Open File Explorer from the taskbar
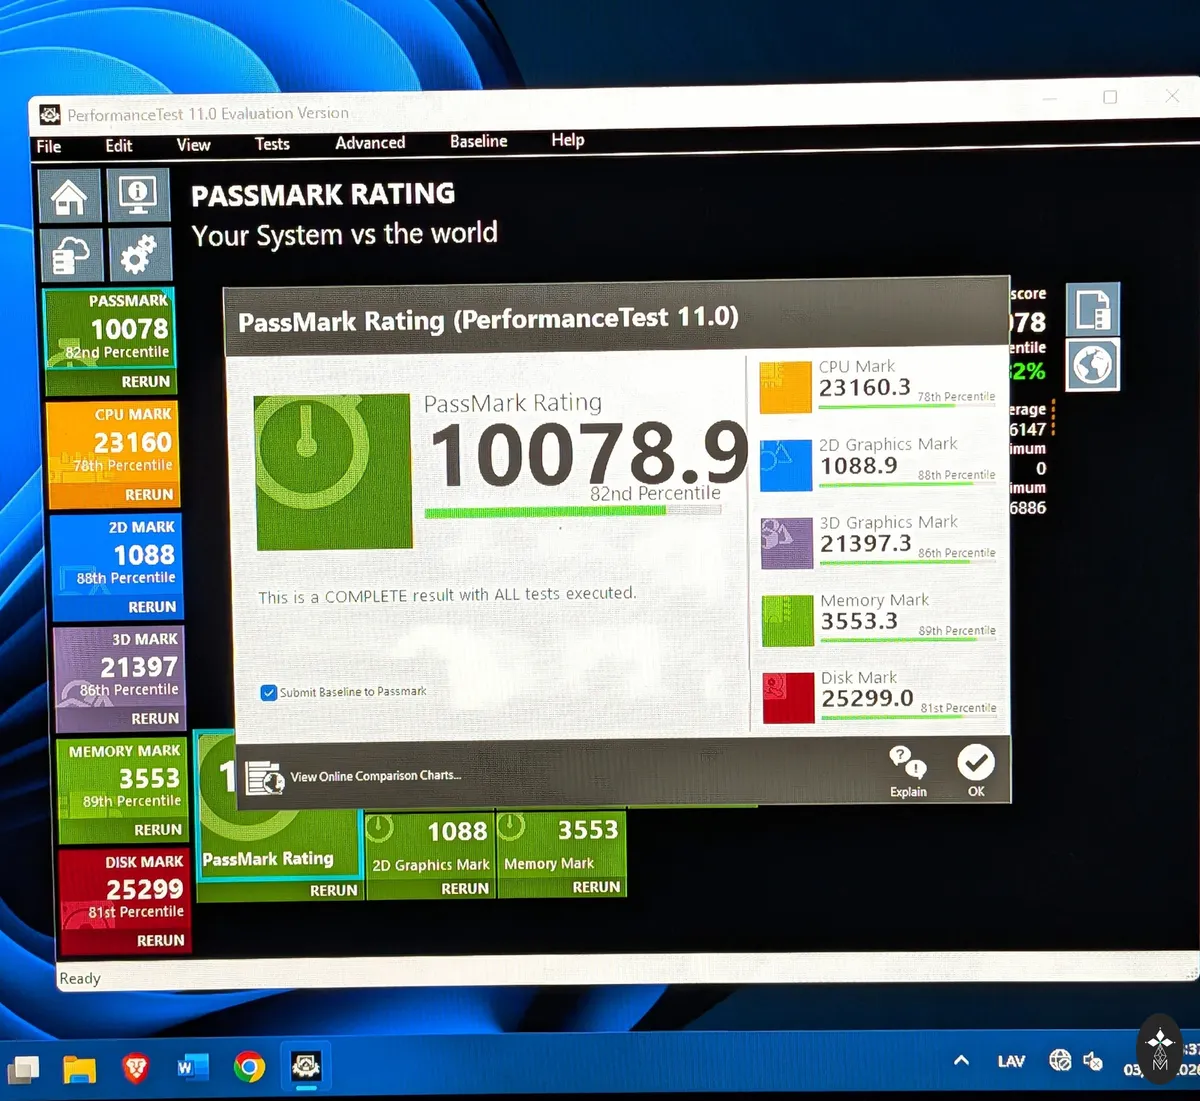 coord(80,1068)
